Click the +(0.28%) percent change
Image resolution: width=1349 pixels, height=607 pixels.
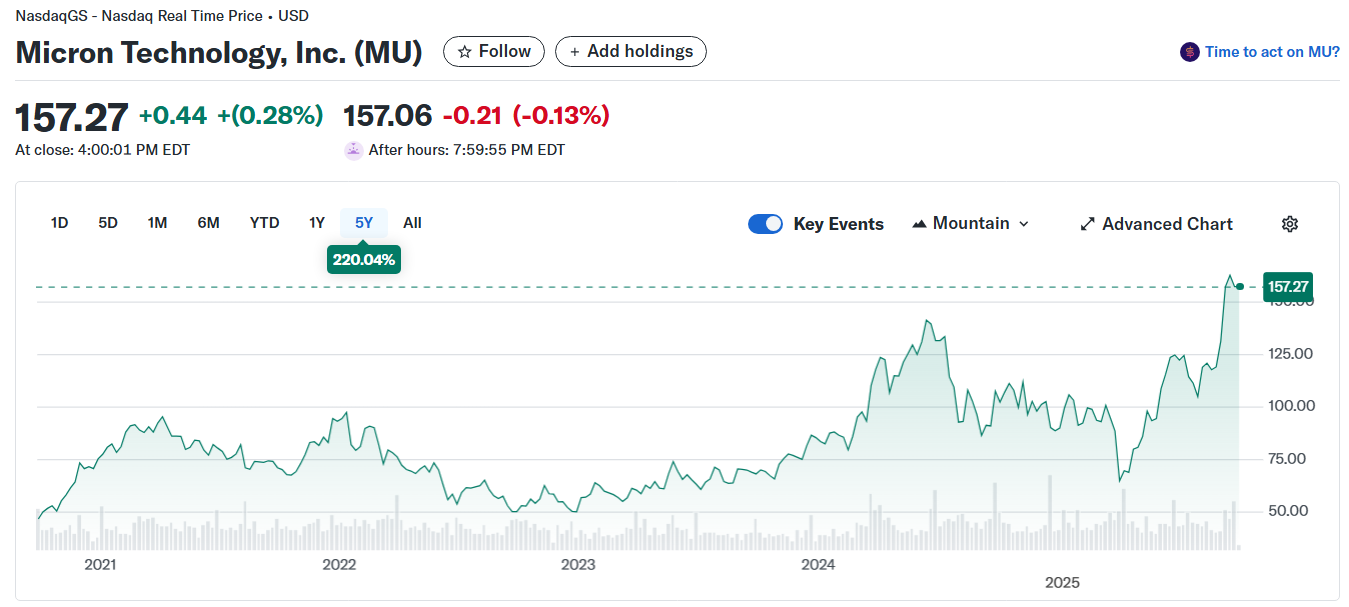[x=270, y=116]
